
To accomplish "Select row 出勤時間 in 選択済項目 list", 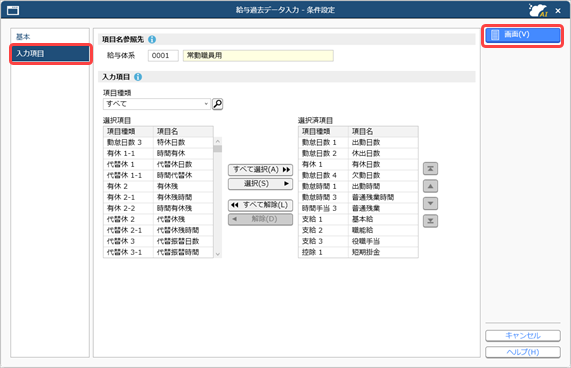I will click(x=358, y=186).
